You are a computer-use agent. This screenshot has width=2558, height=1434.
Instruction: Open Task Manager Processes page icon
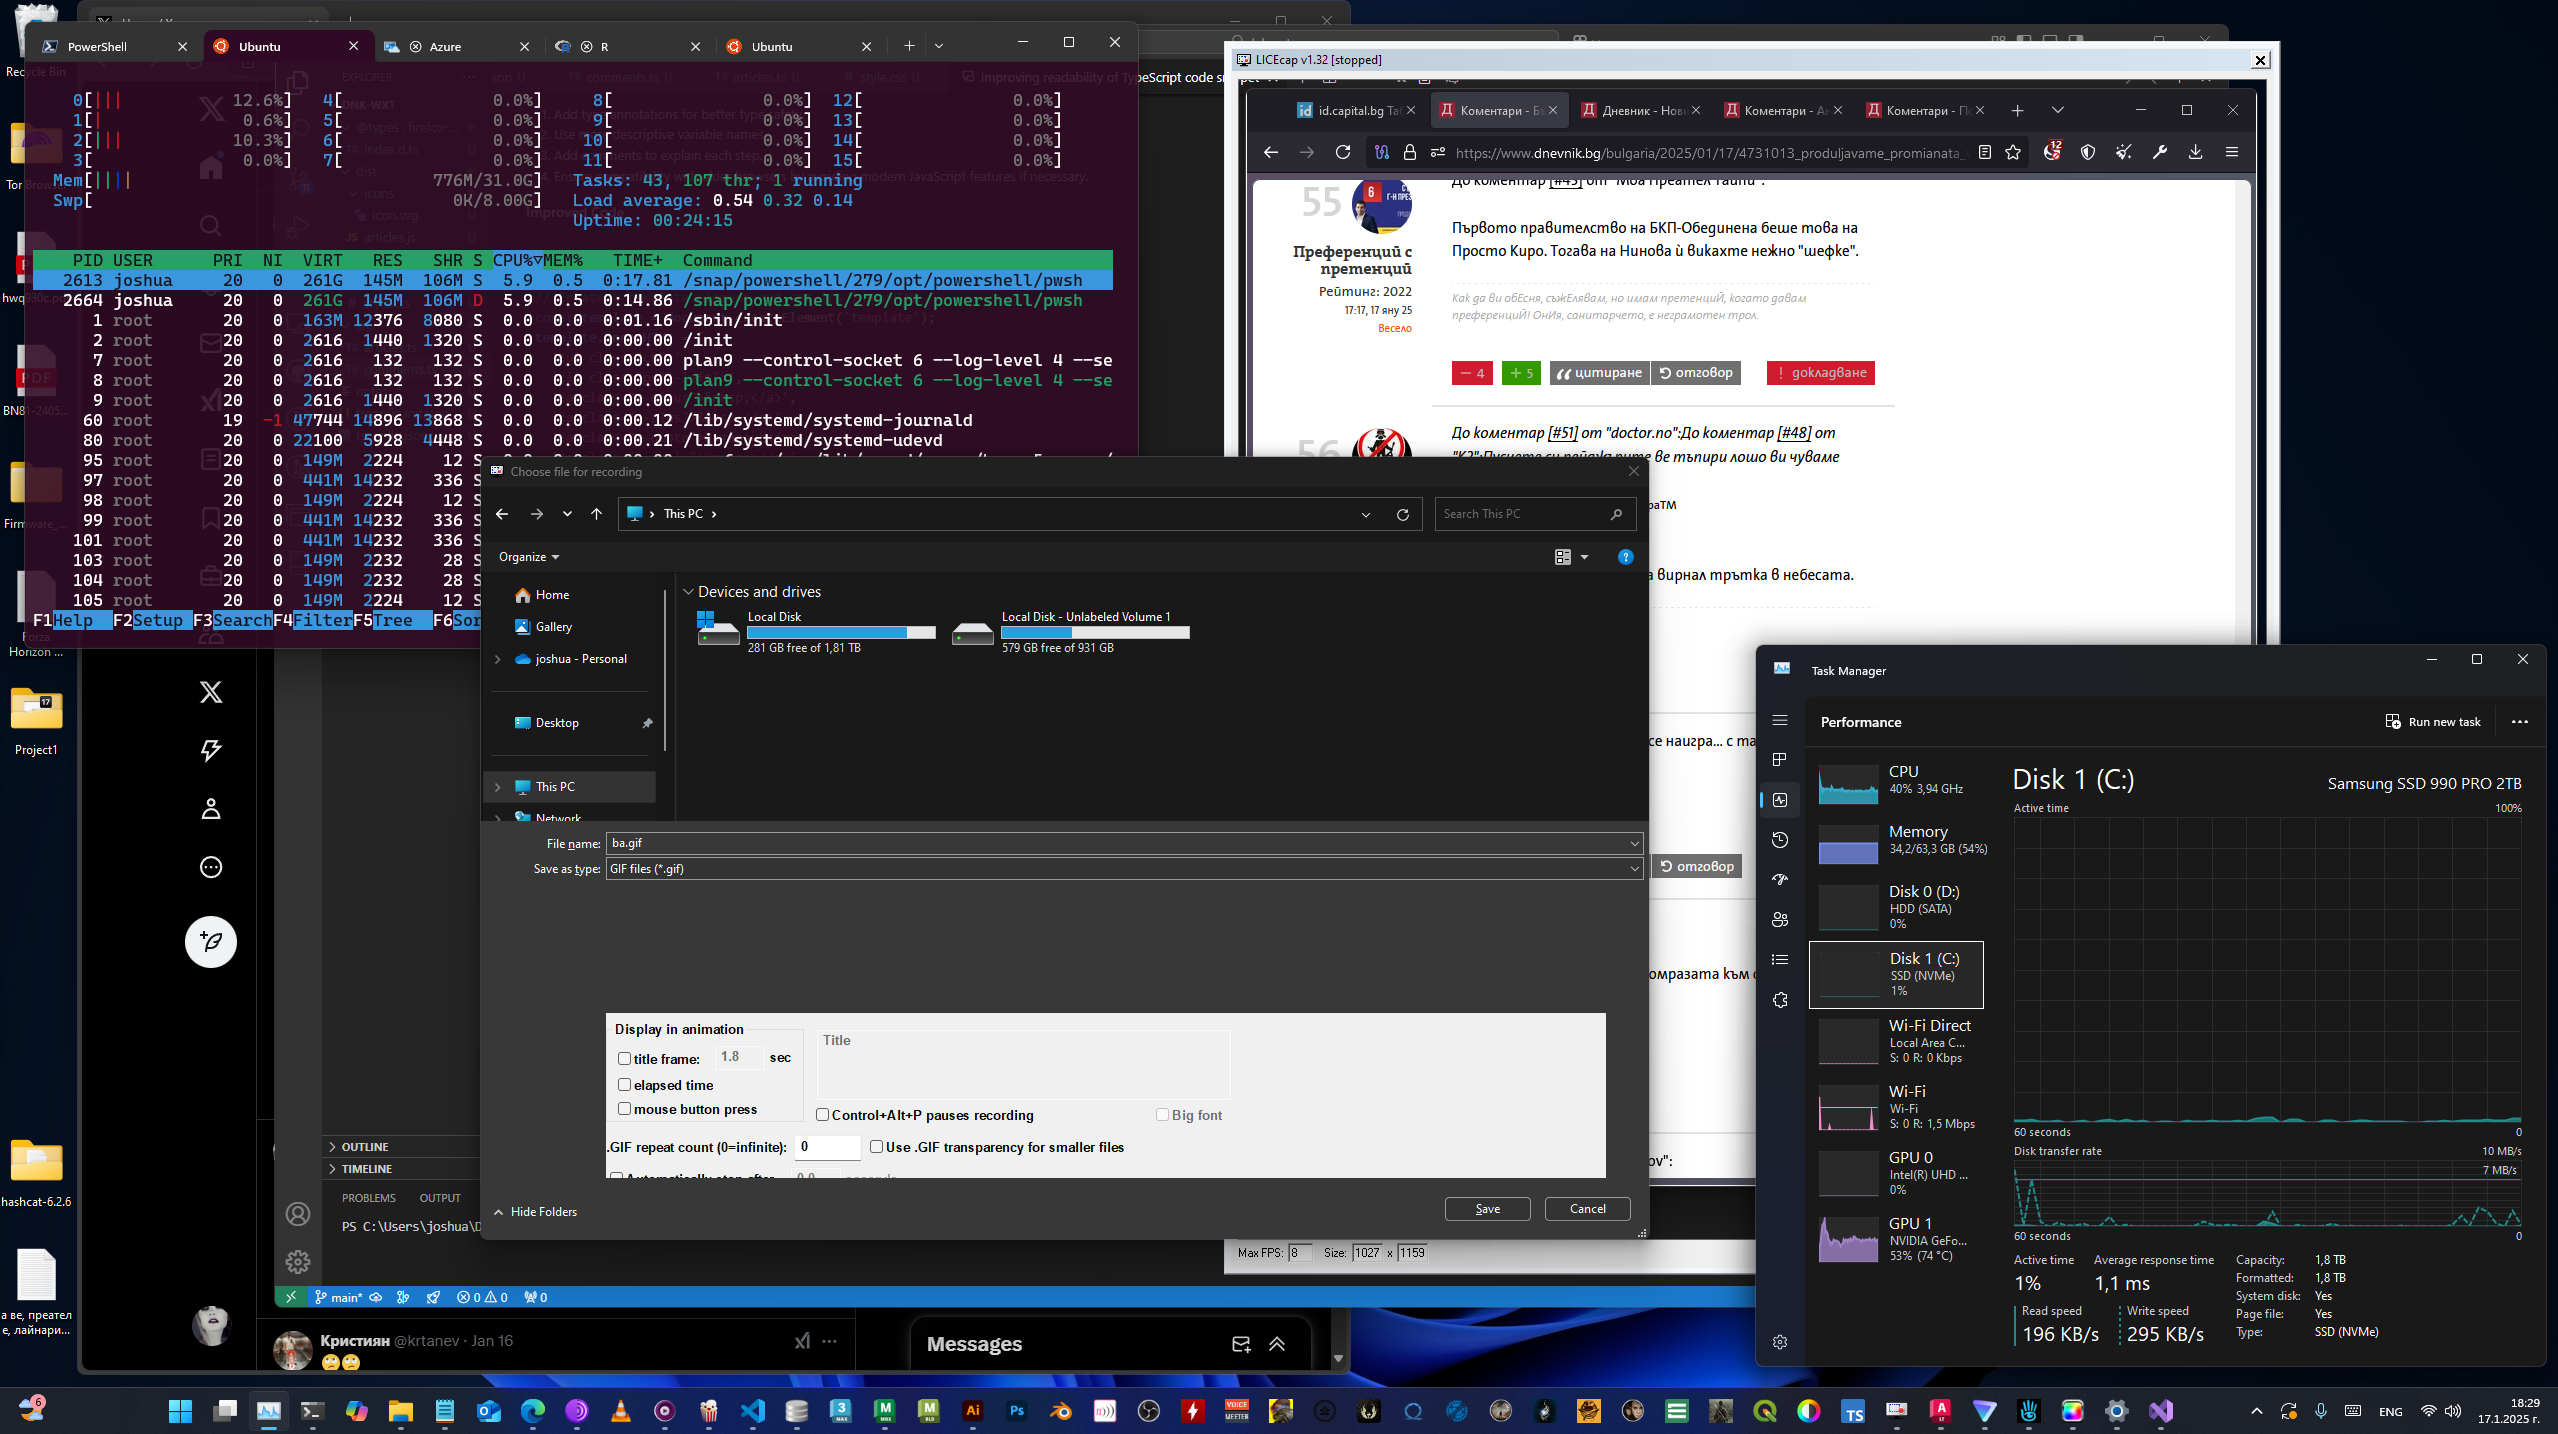coord(1780,760)
